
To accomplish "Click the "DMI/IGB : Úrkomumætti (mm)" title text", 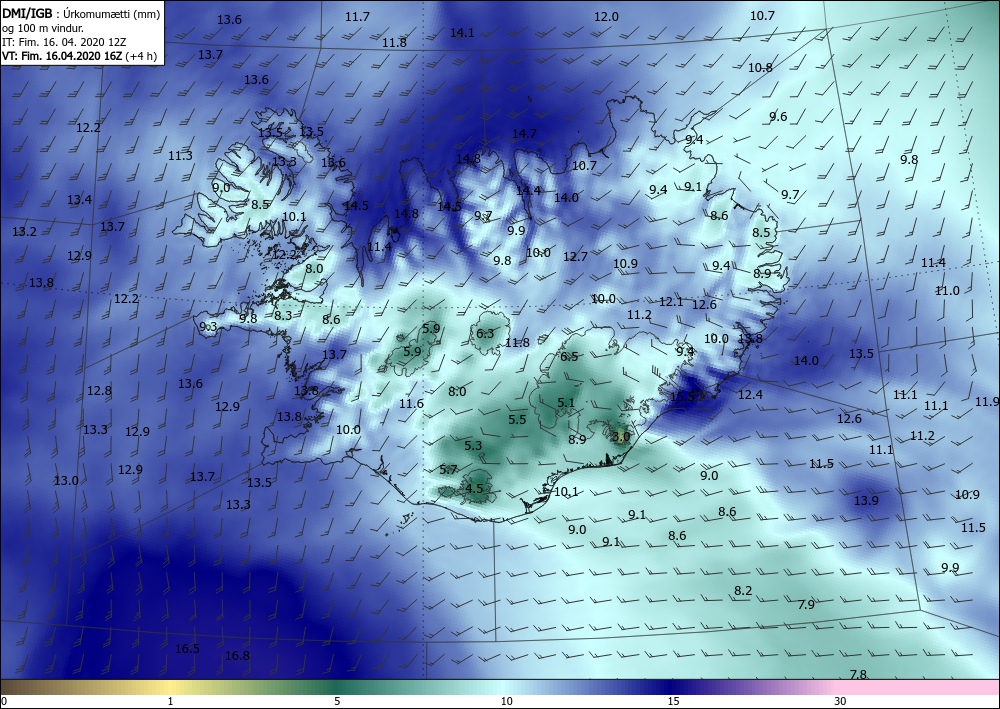I will [x=81, y=13].
